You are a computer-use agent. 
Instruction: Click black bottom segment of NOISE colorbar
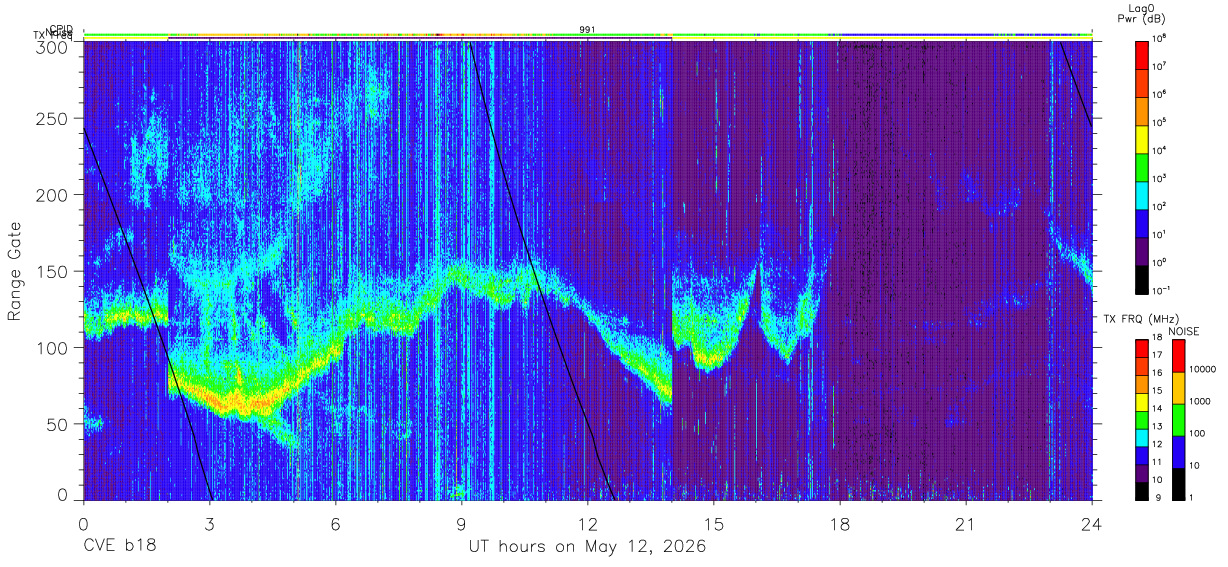pyautogui.click(x=1177, y=482)
